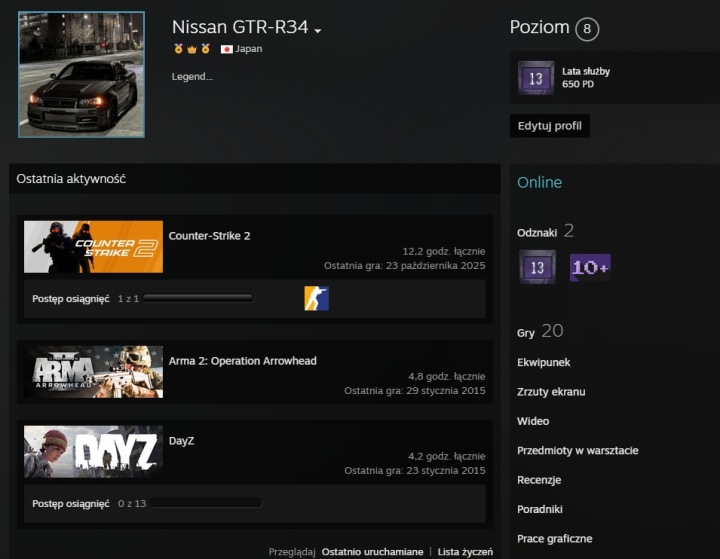Screen dimensions: 720x559
Task: Click the DayZ achievement progress bar
Action: 205,503
